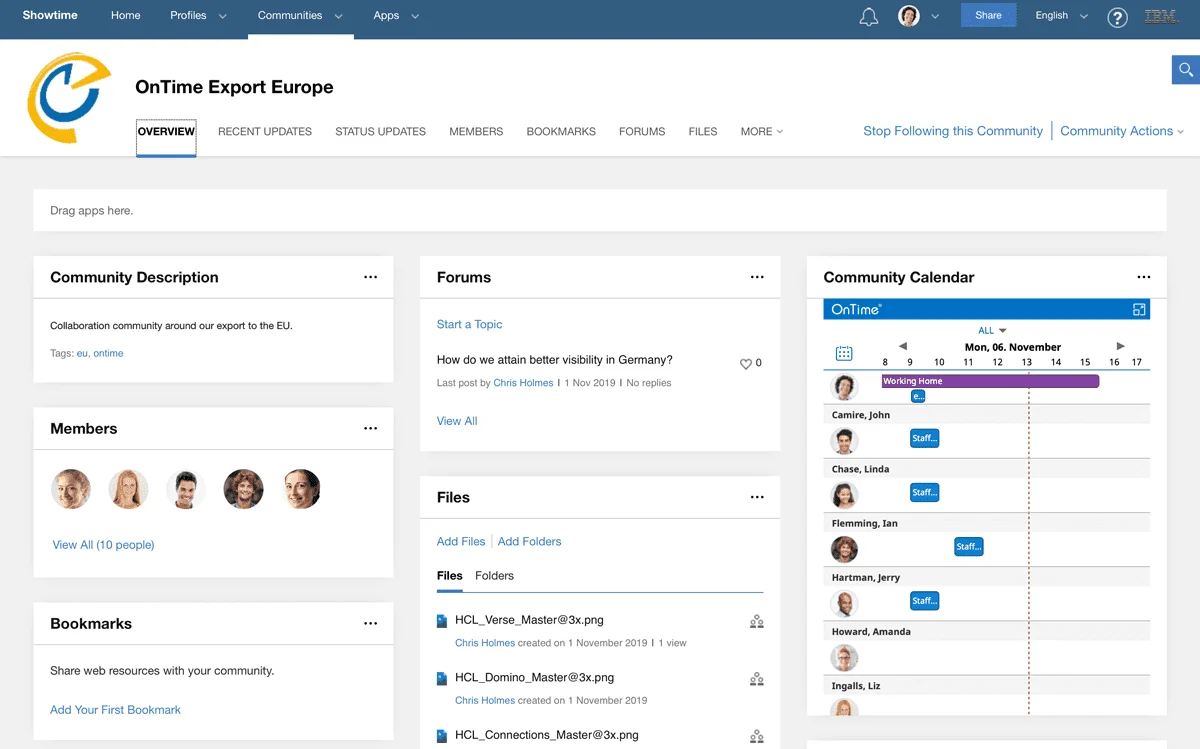This screenshot has width=1200, height=749.
Task: Switch to Status Updates tab
Action: tap(380, 132)
